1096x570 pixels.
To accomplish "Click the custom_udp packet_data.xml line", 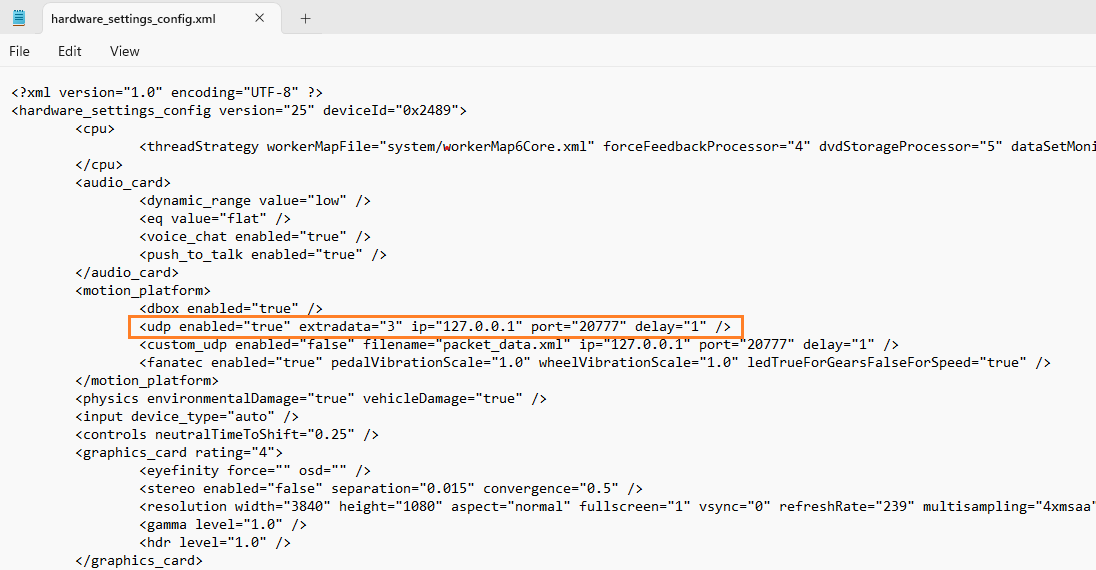I will click(518, 345).
